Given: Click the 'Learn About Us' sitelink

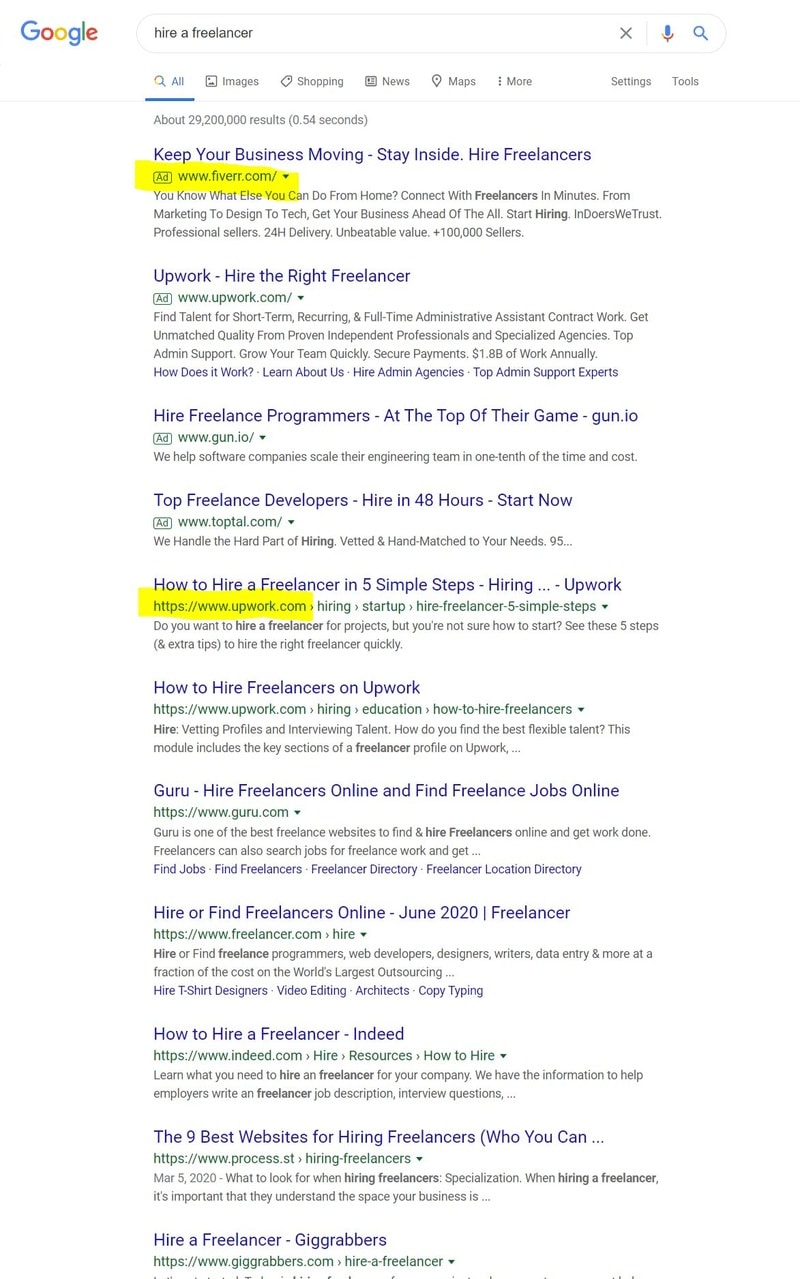Looking at the screenshot, I should (303, 372).
